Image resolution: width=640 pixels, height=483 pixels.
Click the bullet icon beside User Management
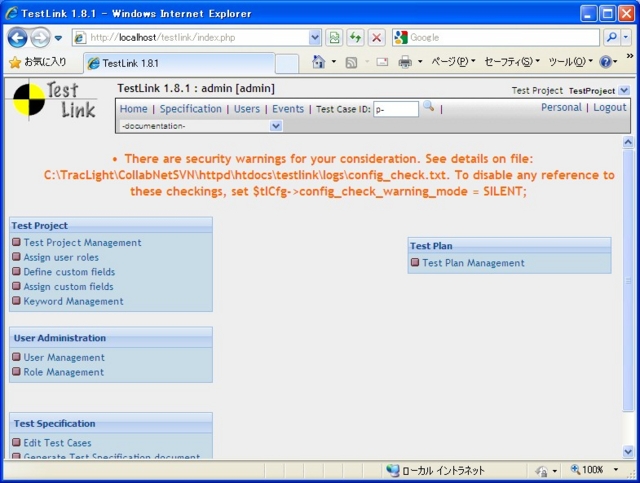coord(16,357)
